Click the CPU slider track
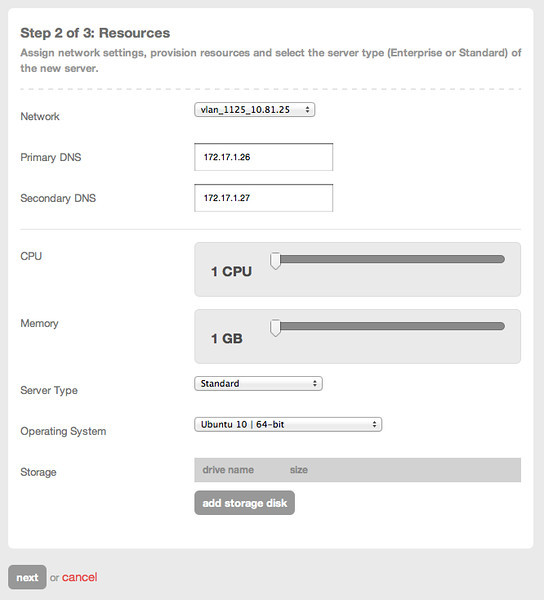This screenshot has width=544, height=600. pos(388,259)
